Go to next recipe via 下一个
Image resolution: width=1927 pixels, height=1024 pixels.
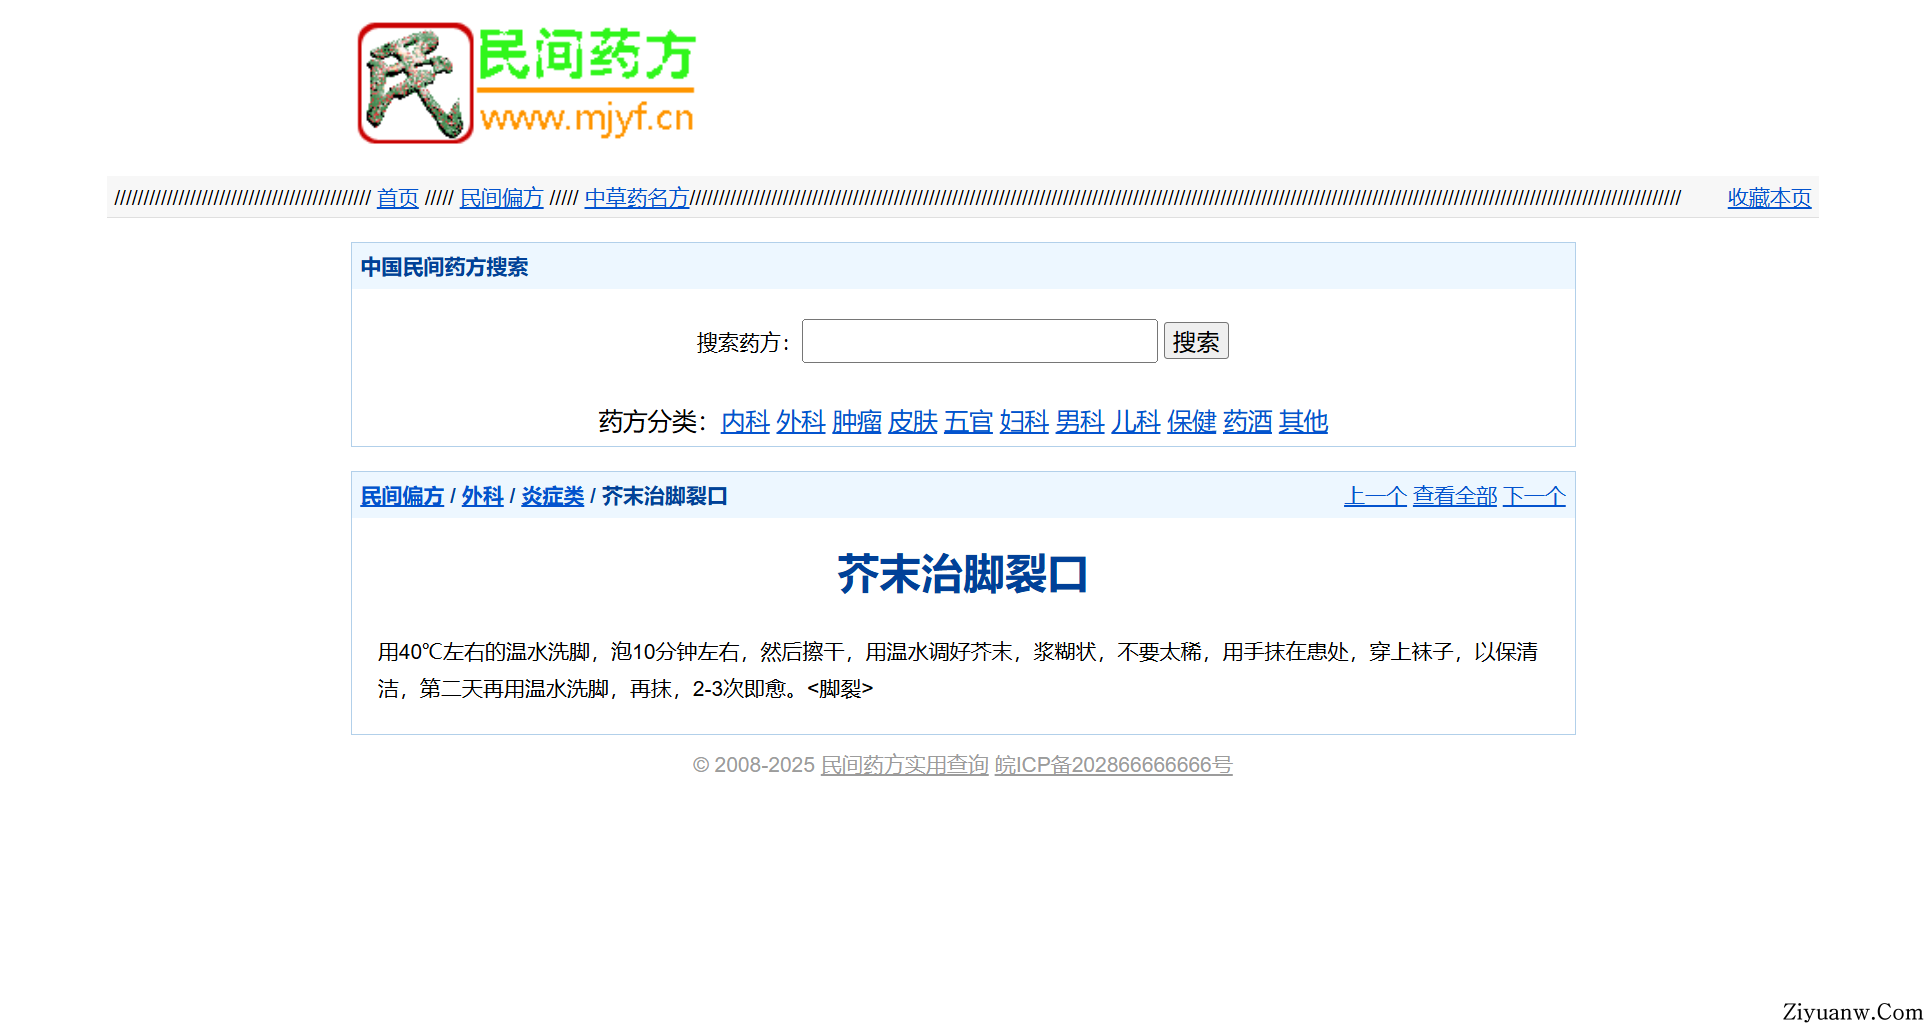1534,496
